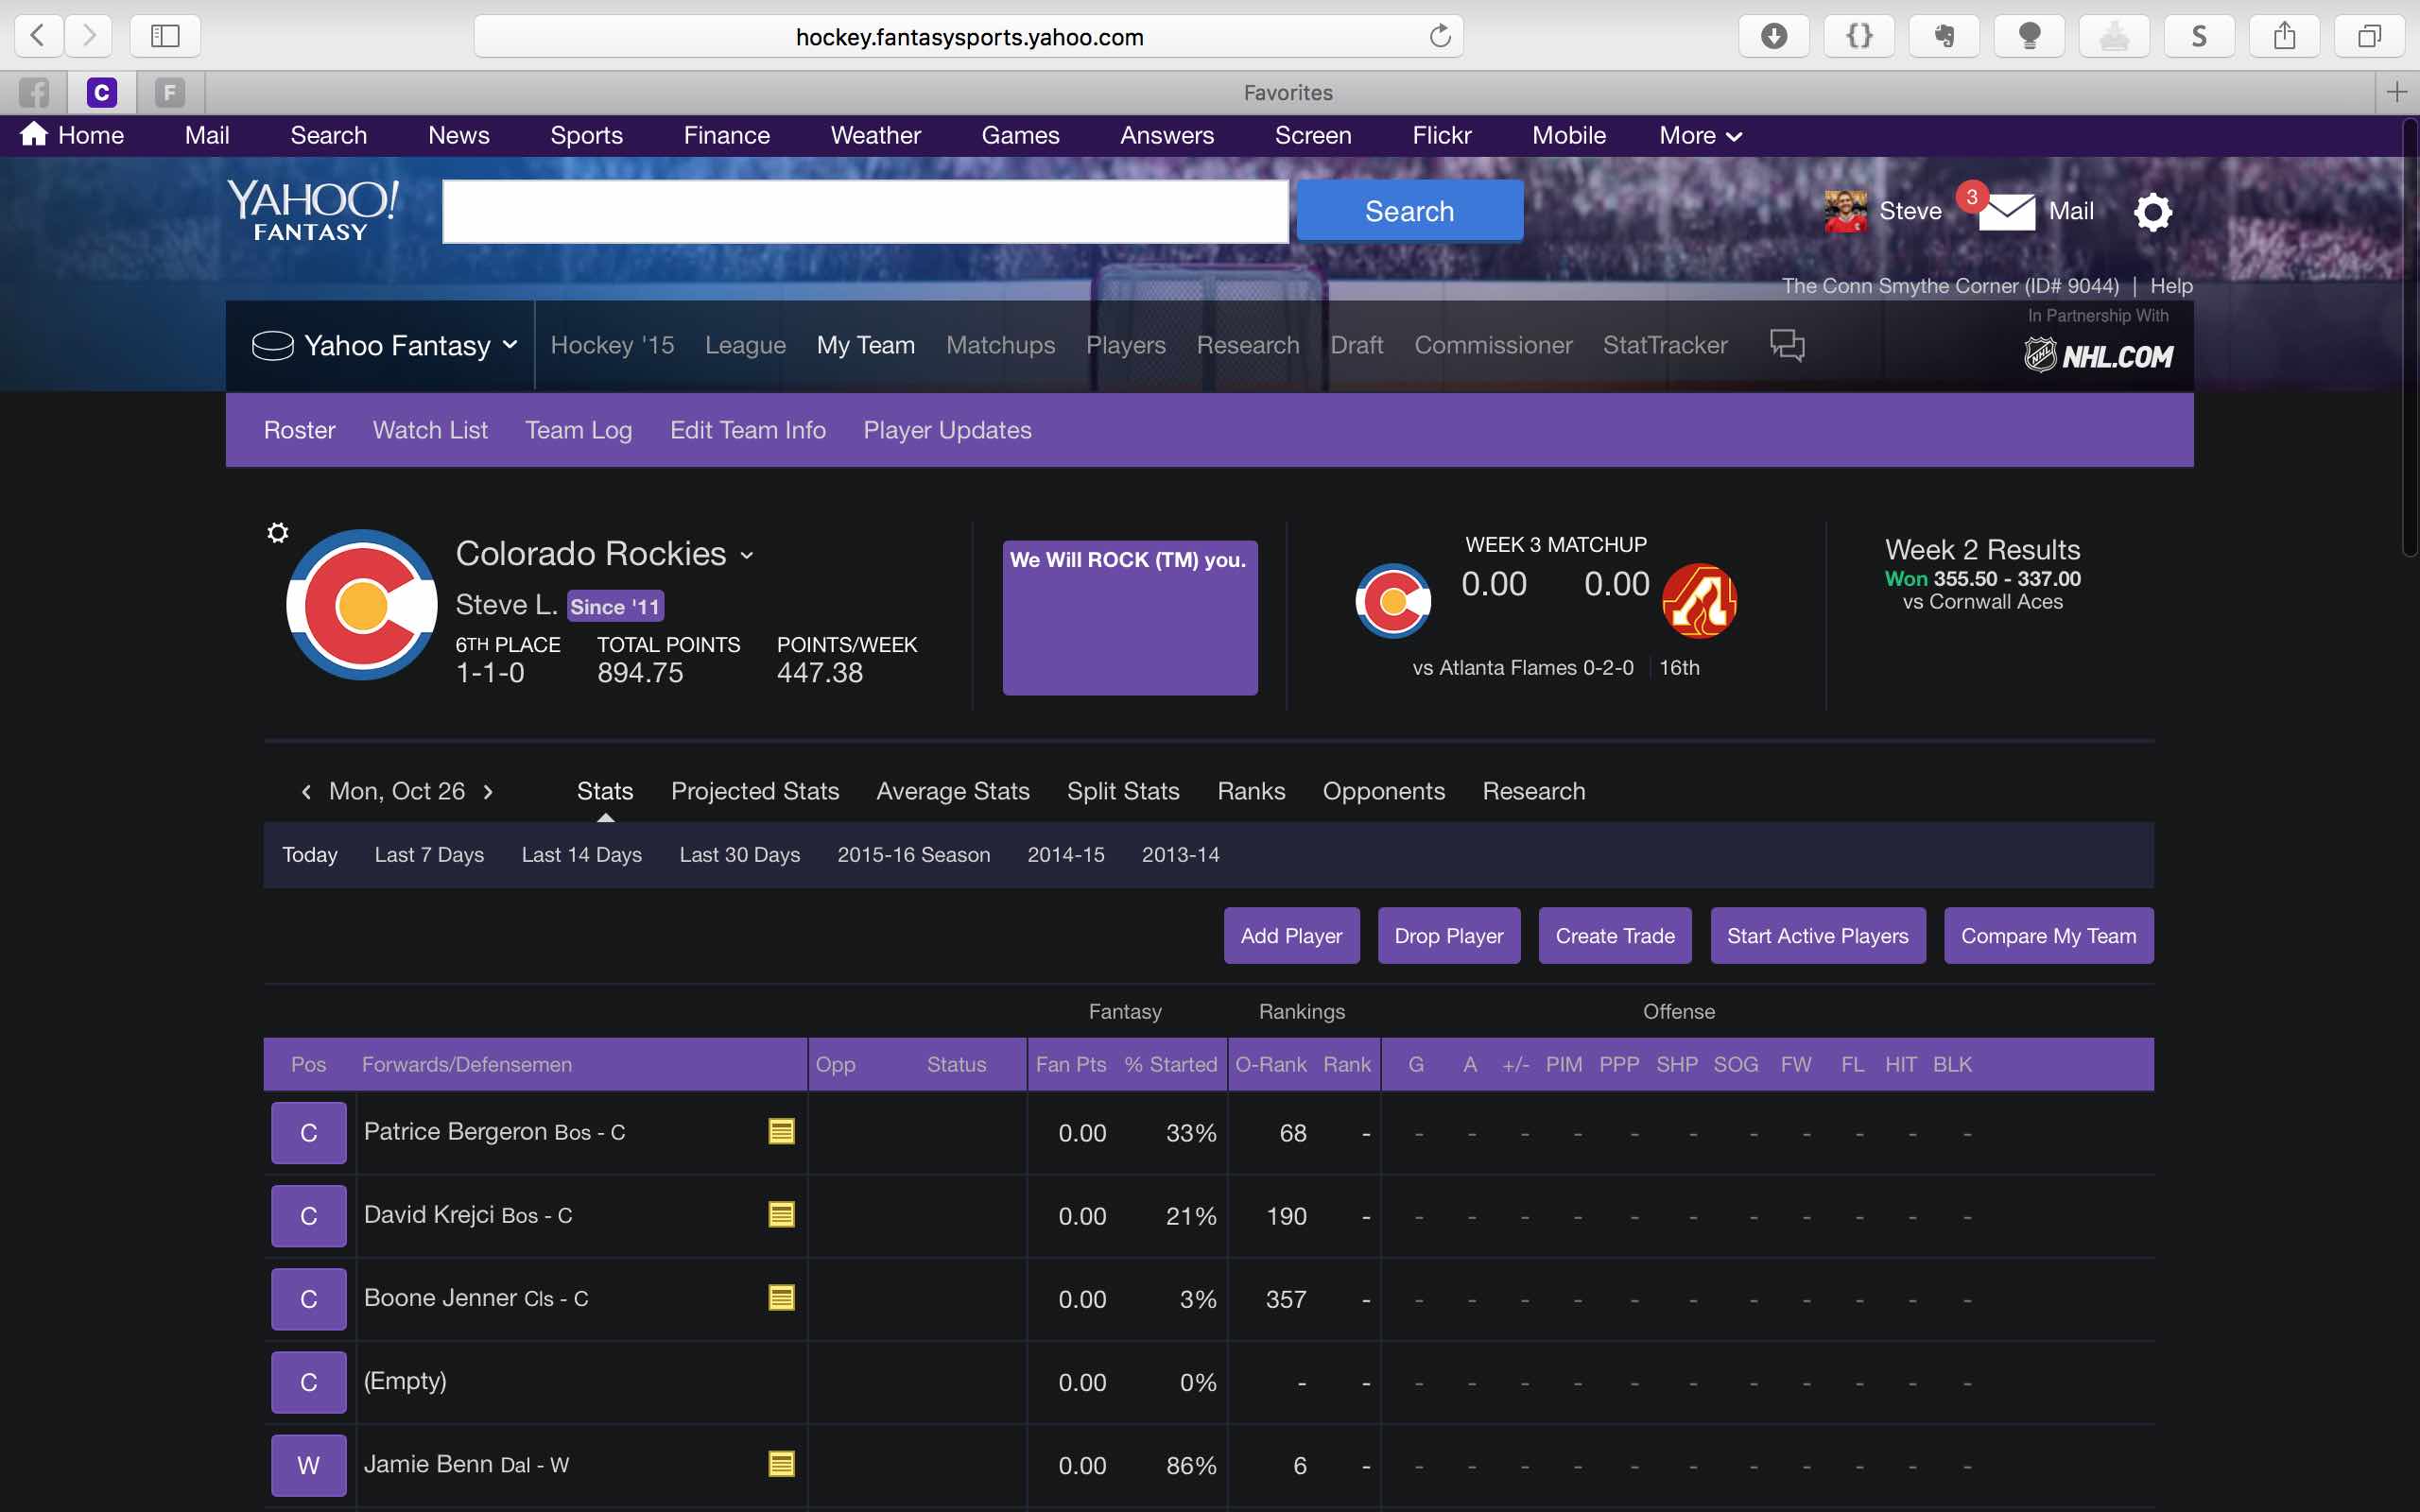Switch to Projected Stats tab
2420x1512 pixels.
755,791
